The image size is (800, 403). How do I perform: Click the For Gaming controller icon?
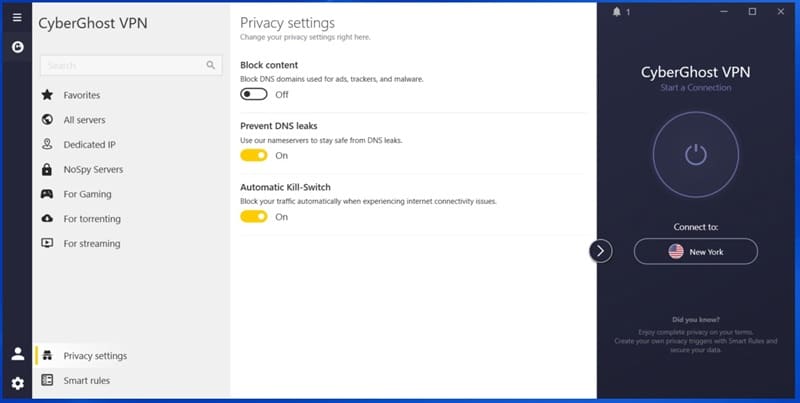(47, 194)
